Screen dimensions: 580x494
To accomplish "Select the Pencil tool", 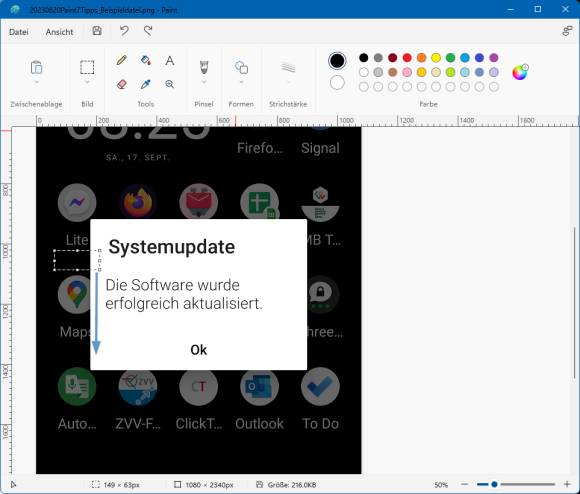I will click(121, 60).
